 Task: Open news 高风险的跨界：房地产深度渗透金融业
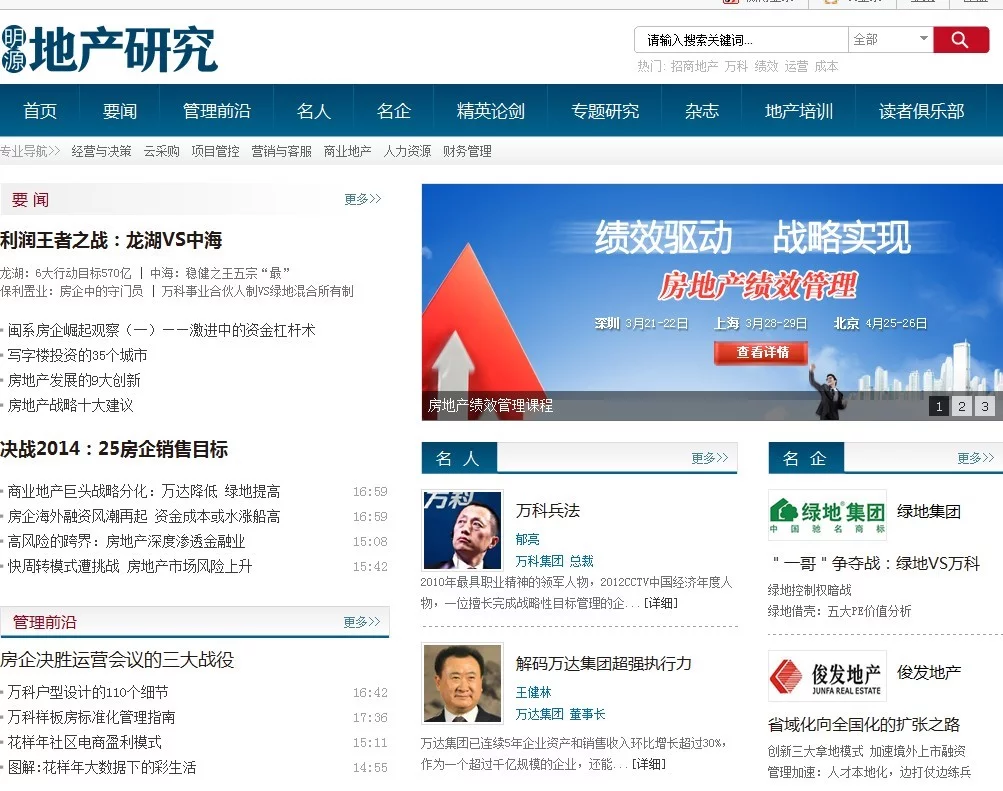(x=126, y=541)
